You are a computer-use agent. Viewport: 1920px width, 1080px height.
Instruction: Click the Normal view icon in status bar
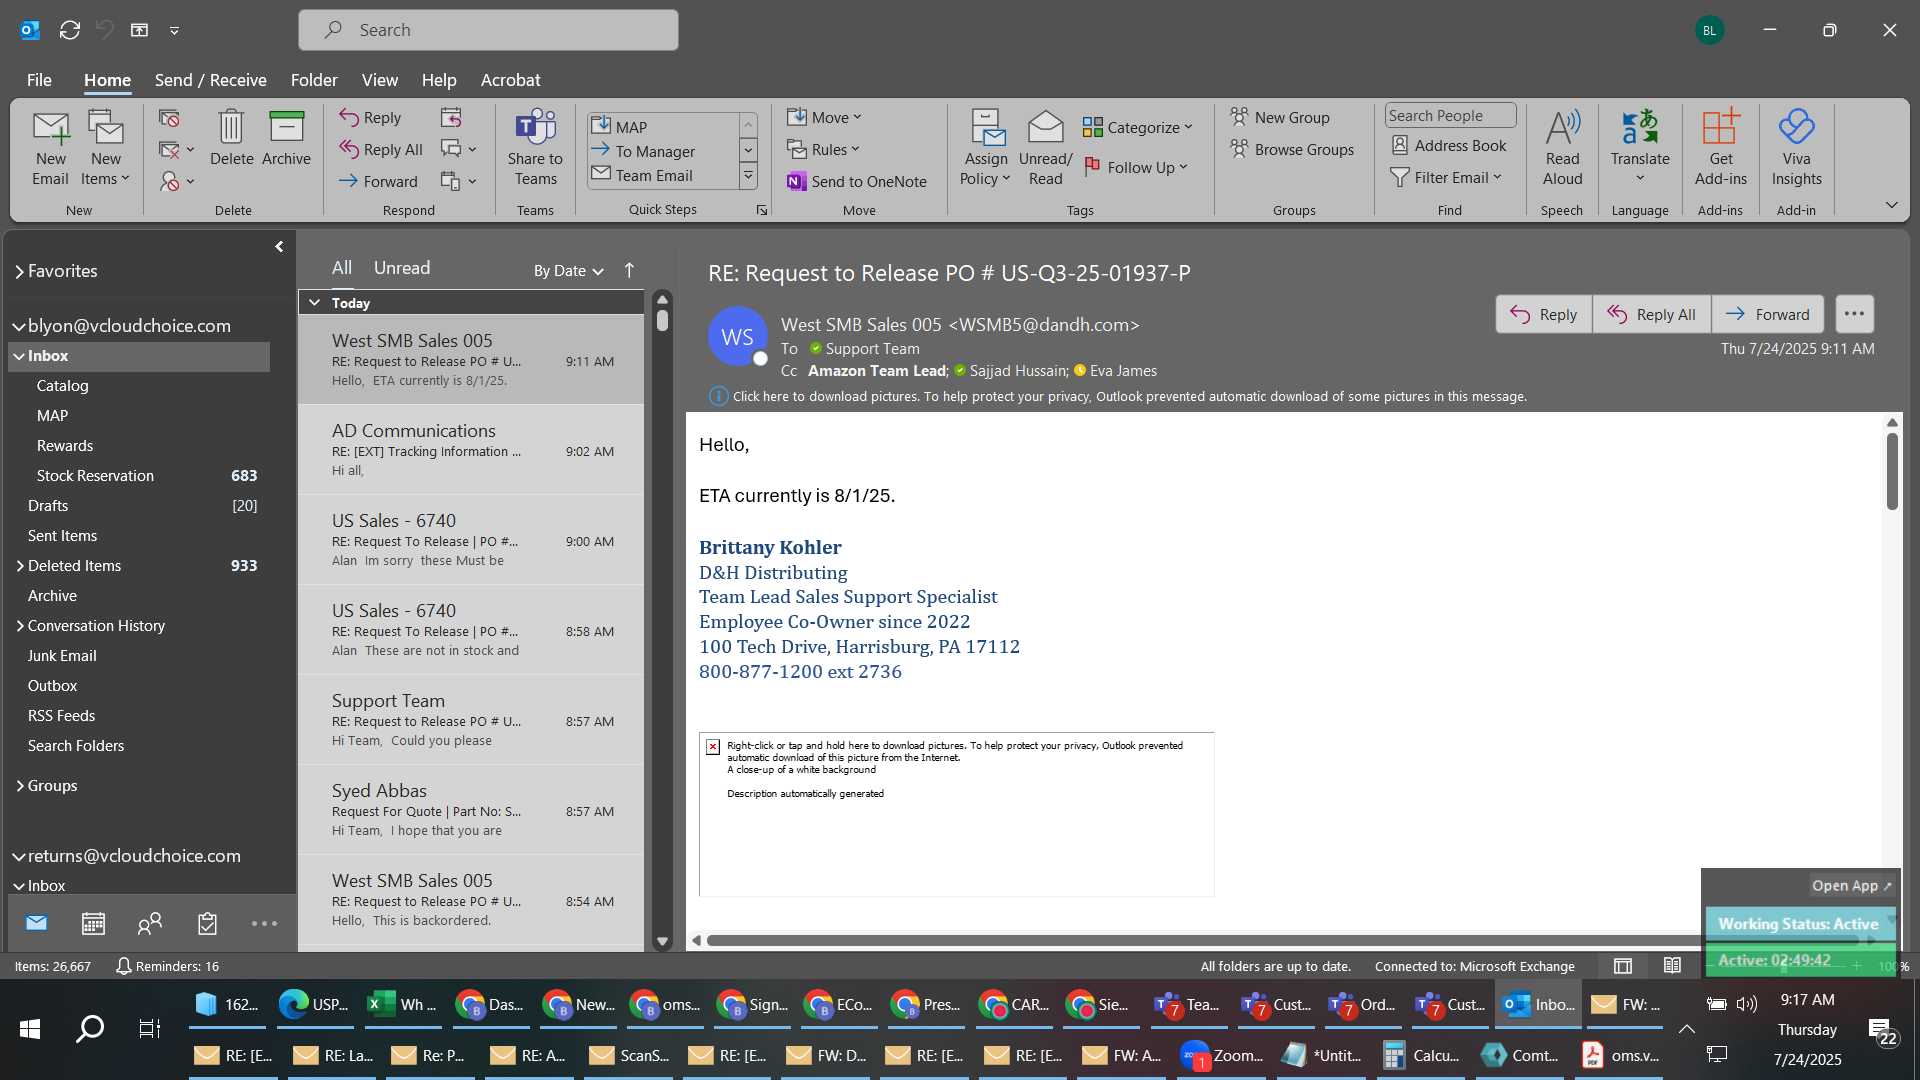[x=1623, y=966]
